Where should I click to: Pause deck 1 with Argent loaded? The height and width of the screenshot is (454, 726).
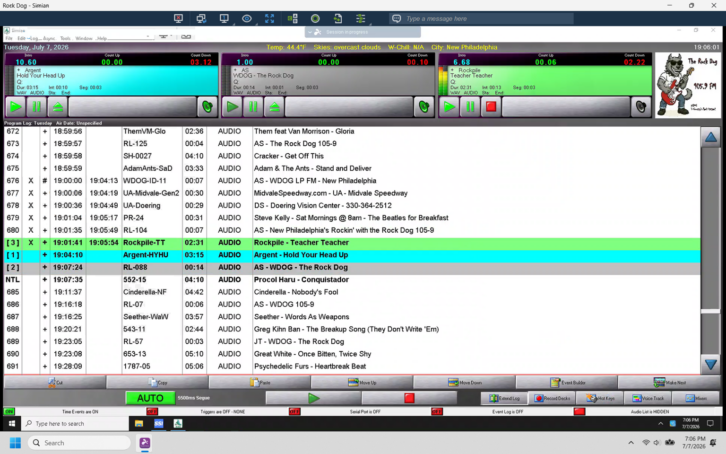pyautogui.click(x=37, y=107)
